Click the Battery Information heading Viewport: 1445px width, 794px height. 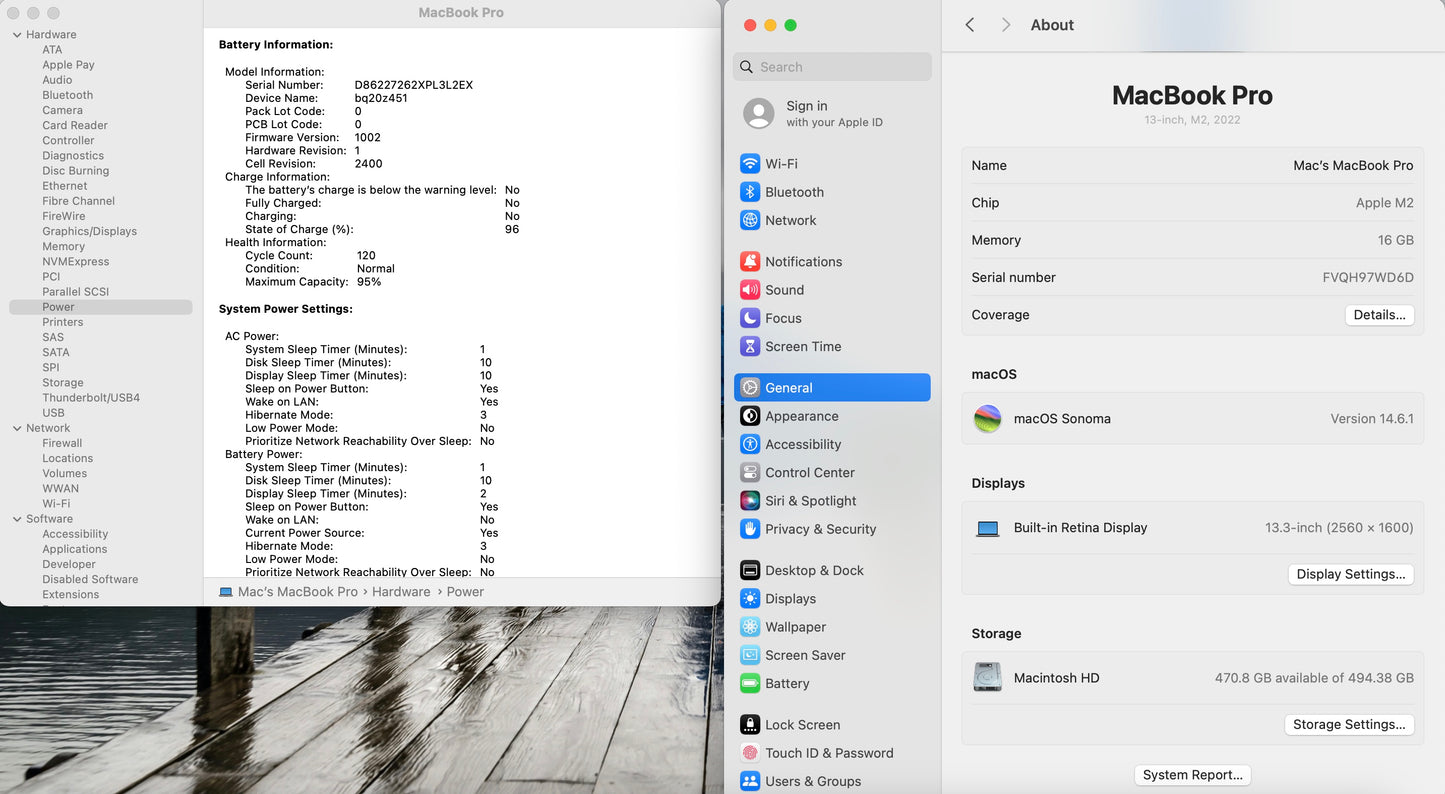pos(276,45)
